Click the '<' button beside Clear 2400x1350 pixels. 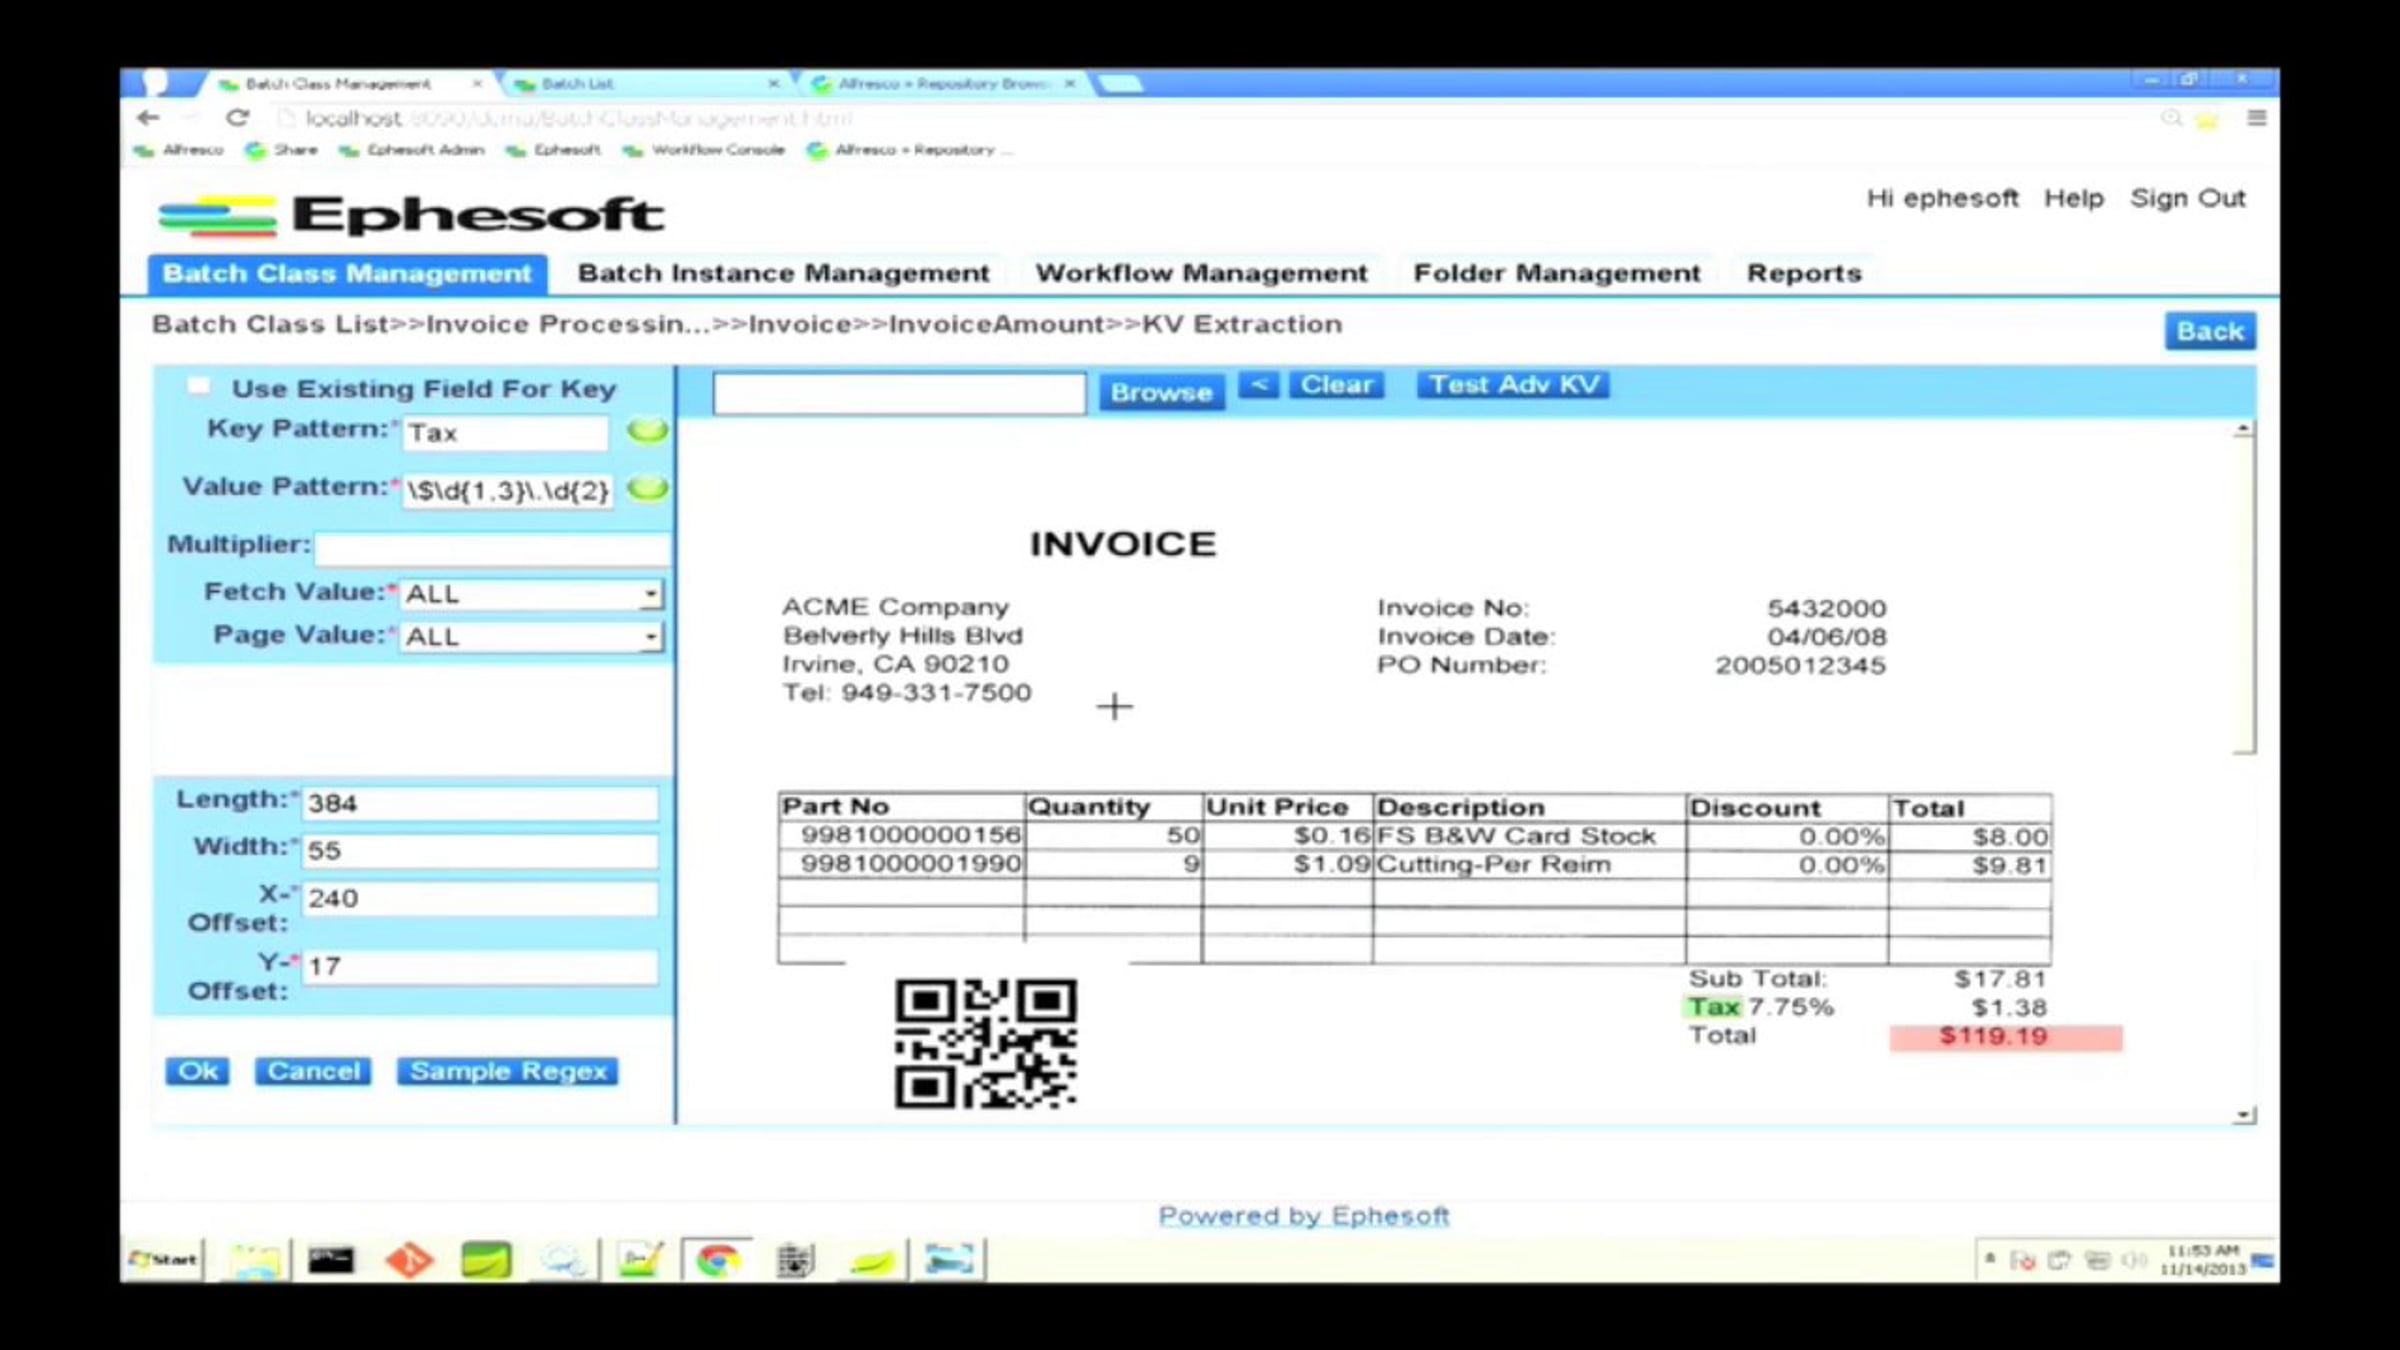pyautogui.click(x=1258, y=385)
